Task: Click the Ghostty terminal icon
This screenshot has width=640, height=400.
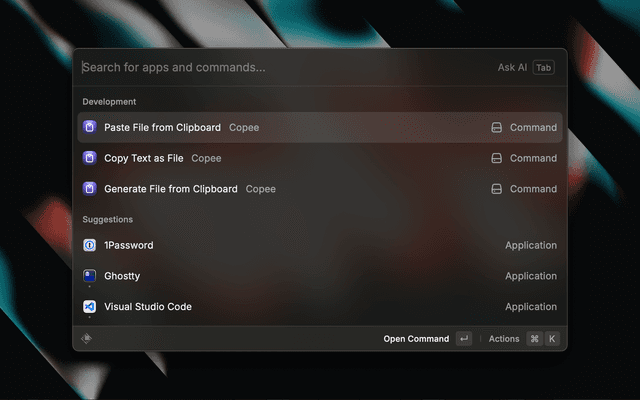Action: click(89, 276)
